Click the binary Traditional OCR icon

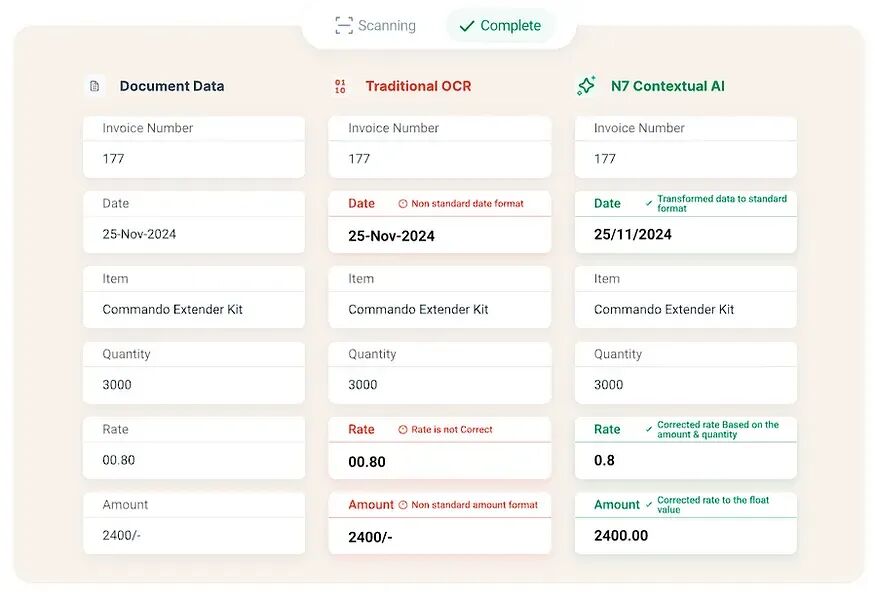click(x=340, y=86)
